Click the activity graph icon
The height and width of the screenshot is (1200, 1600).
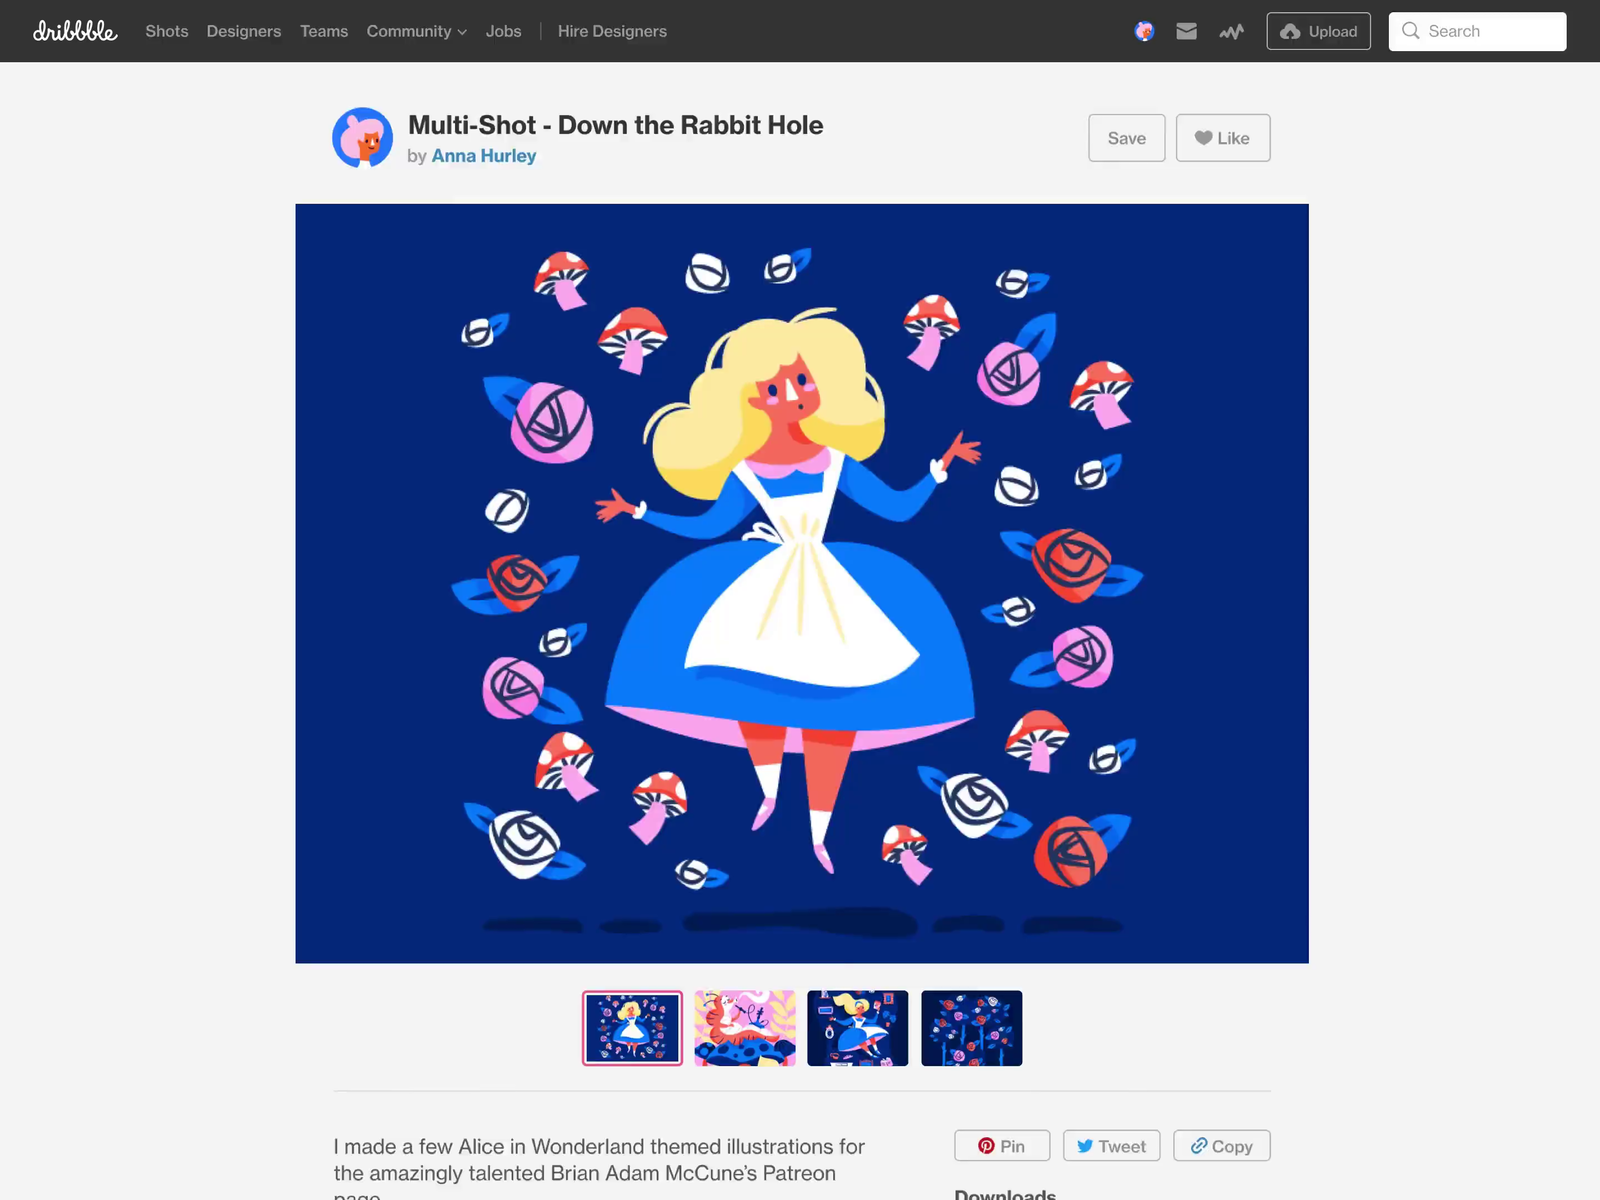[x=1231, y=31]
